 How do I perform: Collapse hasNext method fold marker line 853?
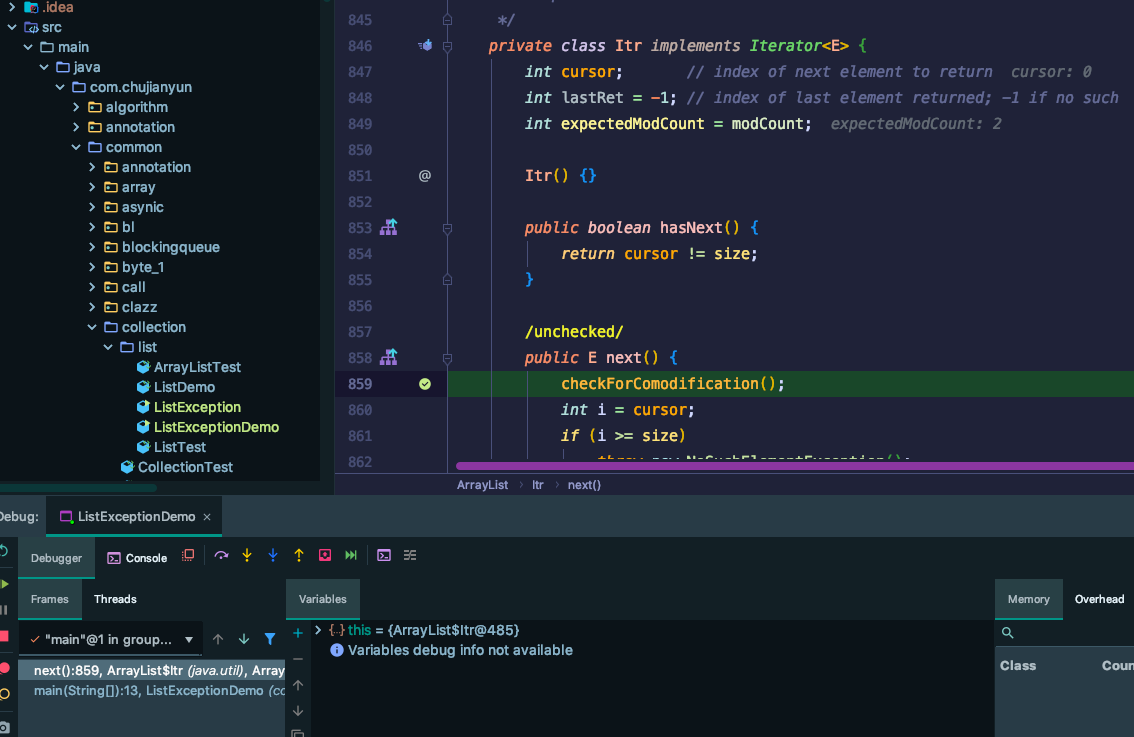(x=448, y=229)
